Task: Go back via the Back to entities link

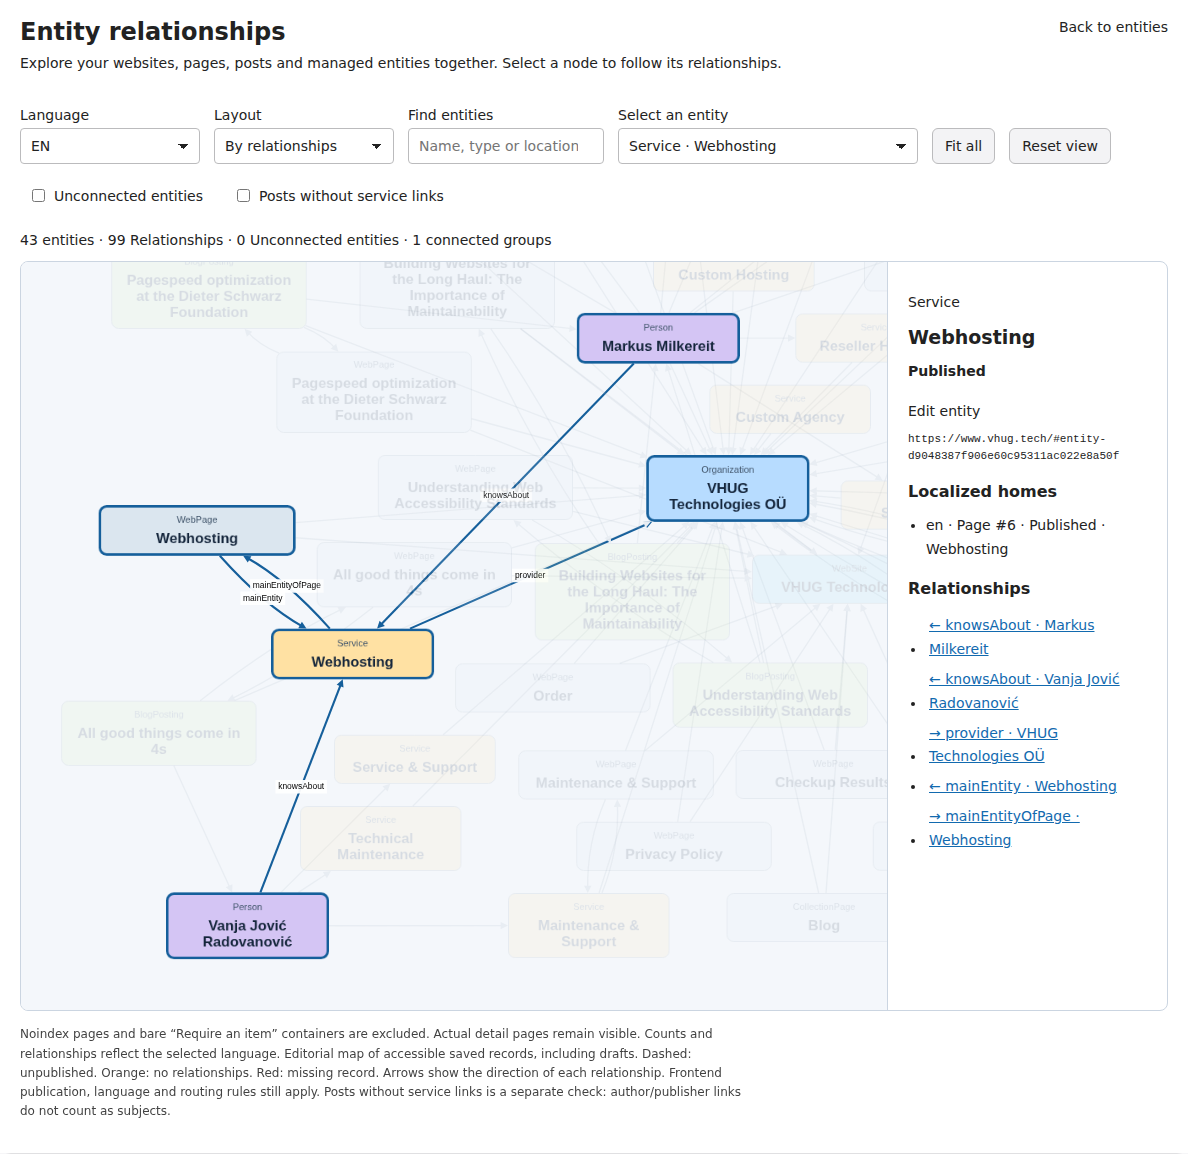Action: click(1113, 27)
